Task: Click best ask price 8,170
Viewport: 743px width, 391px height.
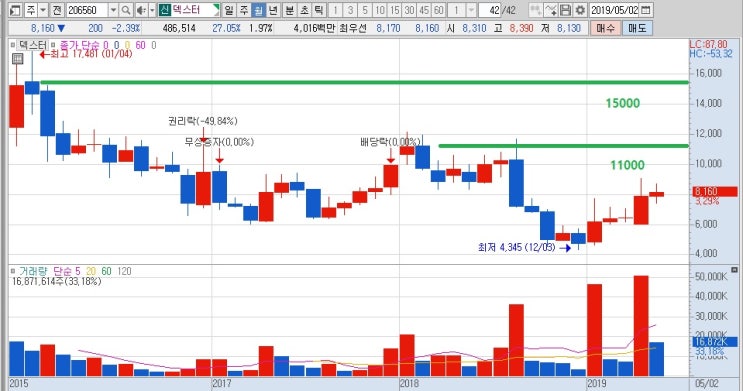Action: pos(388,28)
